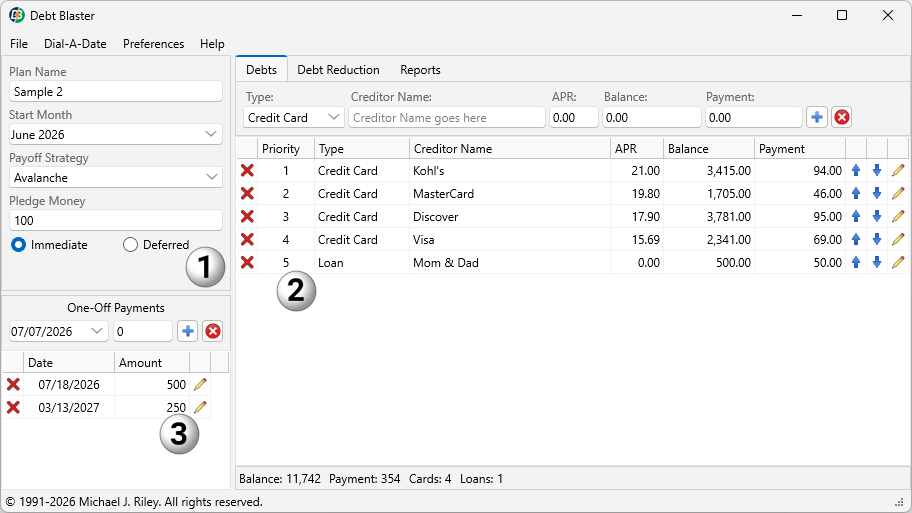Open the debt Type combo box
Viewport: 912px width, 513px height.
coord(294,117)
